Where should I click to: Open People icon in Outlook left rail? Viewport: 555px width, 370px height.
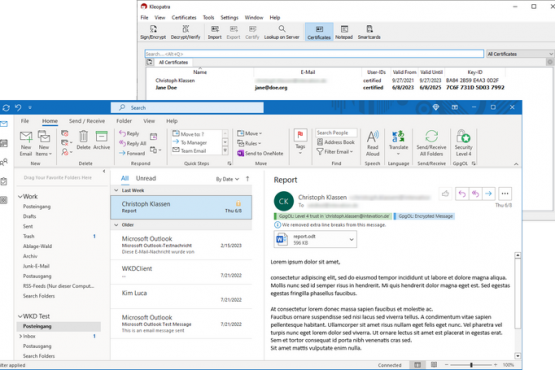pyautogui.click(x=4, y=163)
